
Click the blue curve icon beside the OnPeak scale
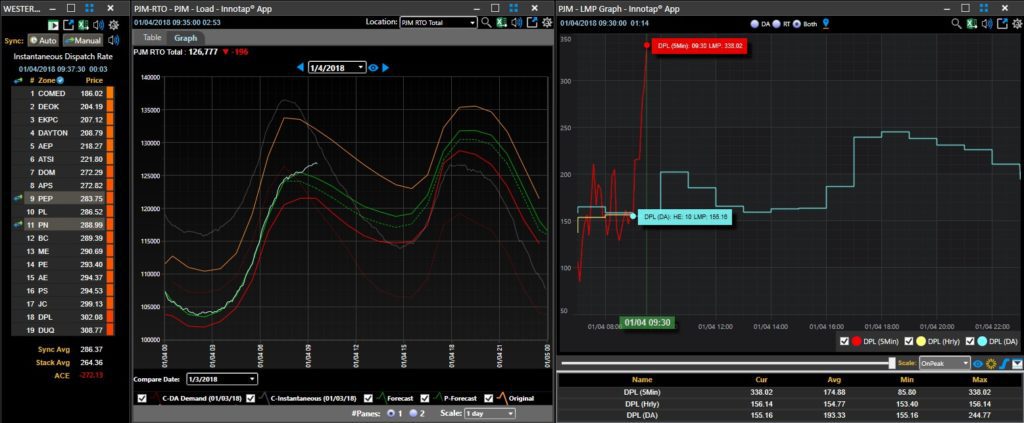click(x=1004, y=364)
